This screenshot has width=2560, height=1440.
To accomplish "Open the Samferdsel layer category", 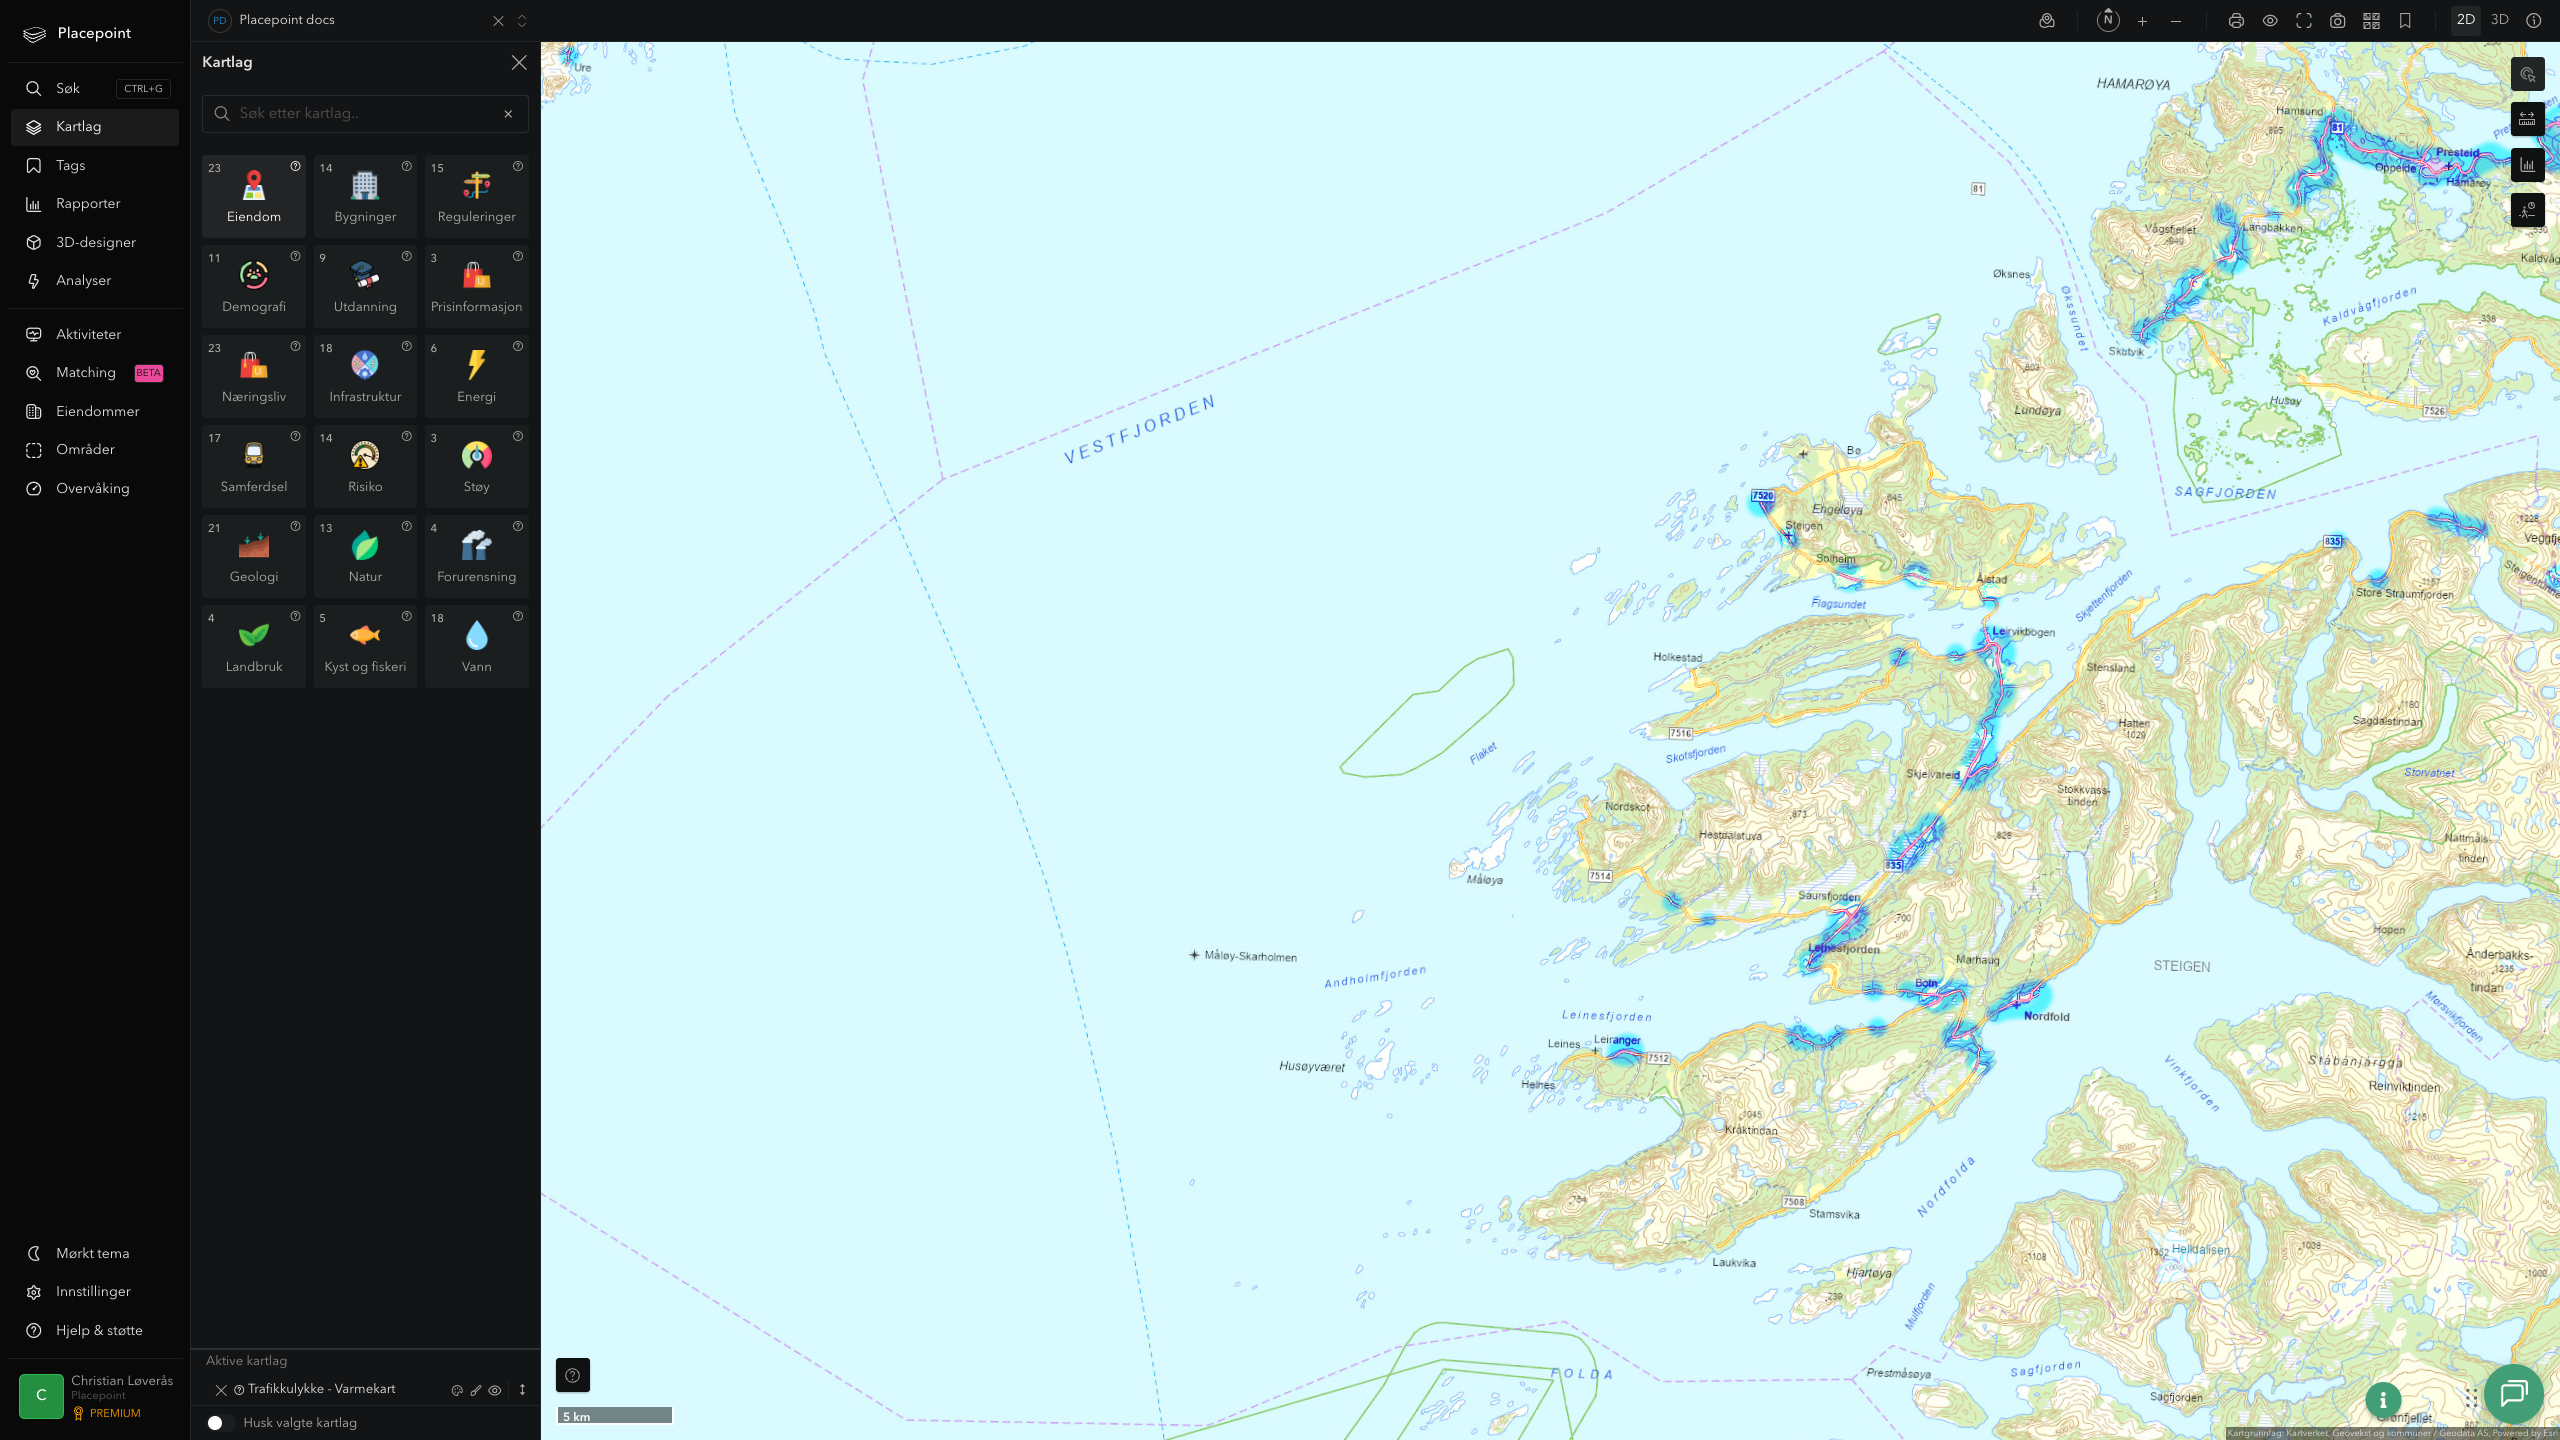I will (254, 466).
